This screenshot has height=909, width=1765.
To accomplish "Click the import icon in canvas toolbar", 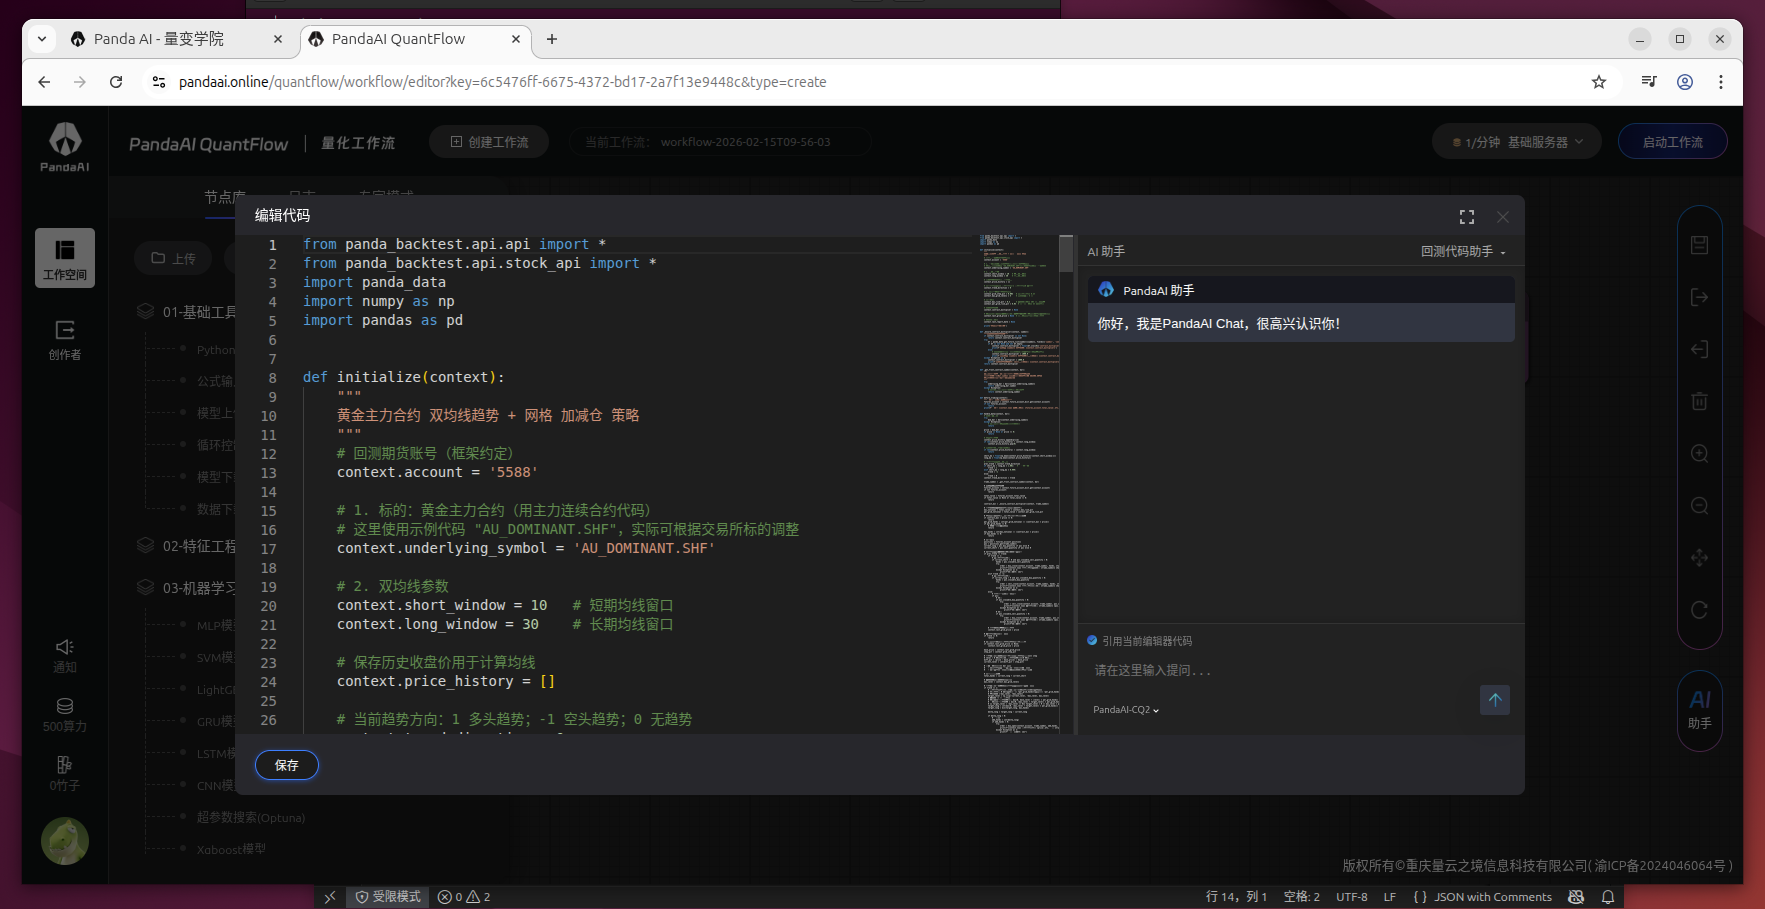I will (1699, 349).
